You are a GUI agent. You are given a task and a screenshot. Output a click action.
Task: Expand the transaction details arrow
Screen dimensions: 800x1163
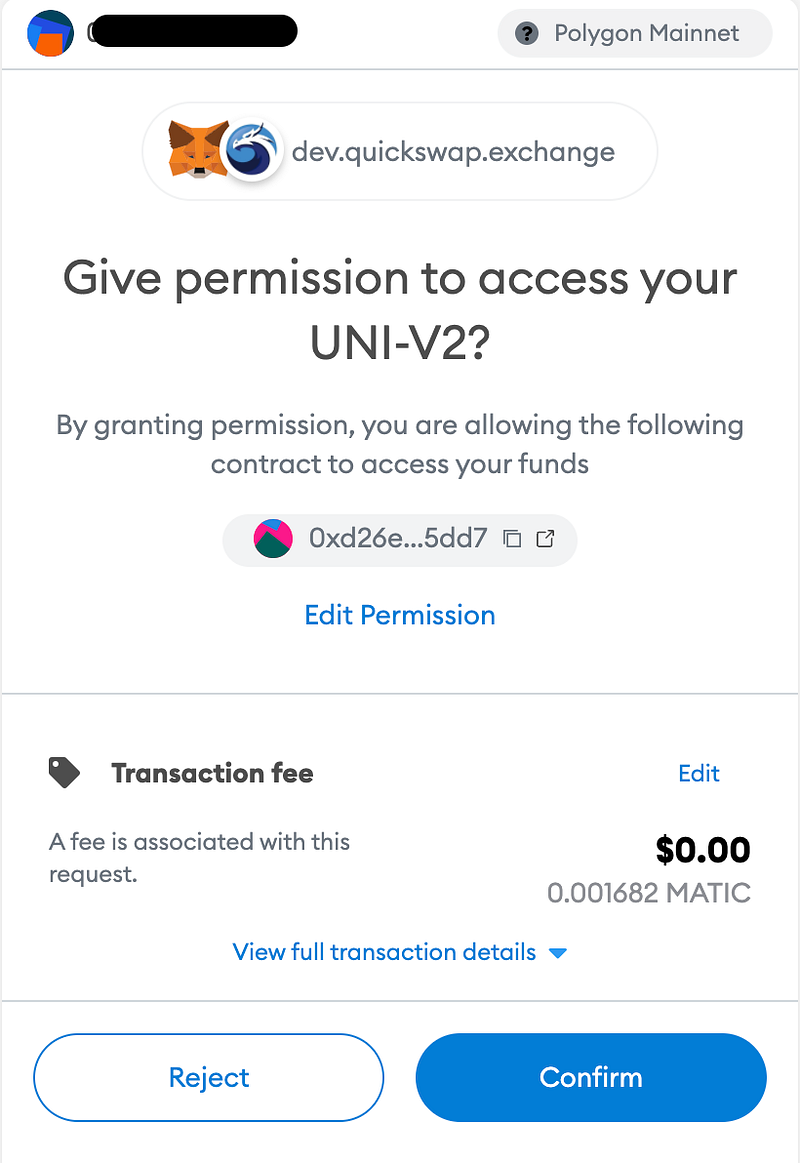[558, 953]
